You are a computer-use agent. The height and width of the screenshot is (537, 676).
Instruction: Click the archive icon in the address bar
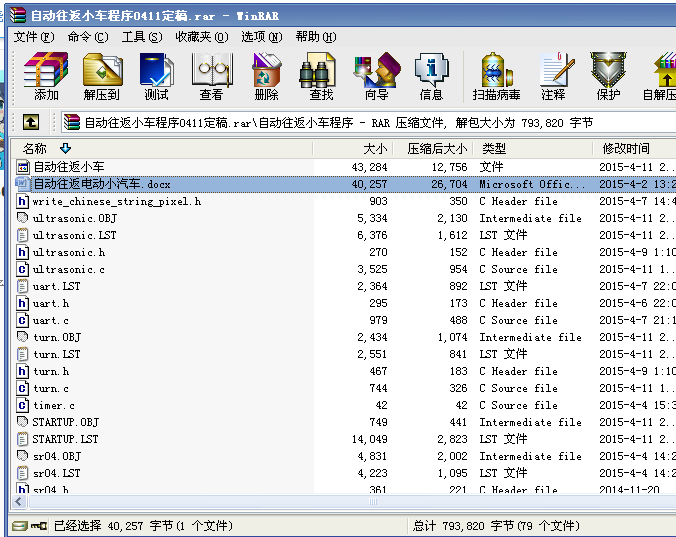click(72, 123)
